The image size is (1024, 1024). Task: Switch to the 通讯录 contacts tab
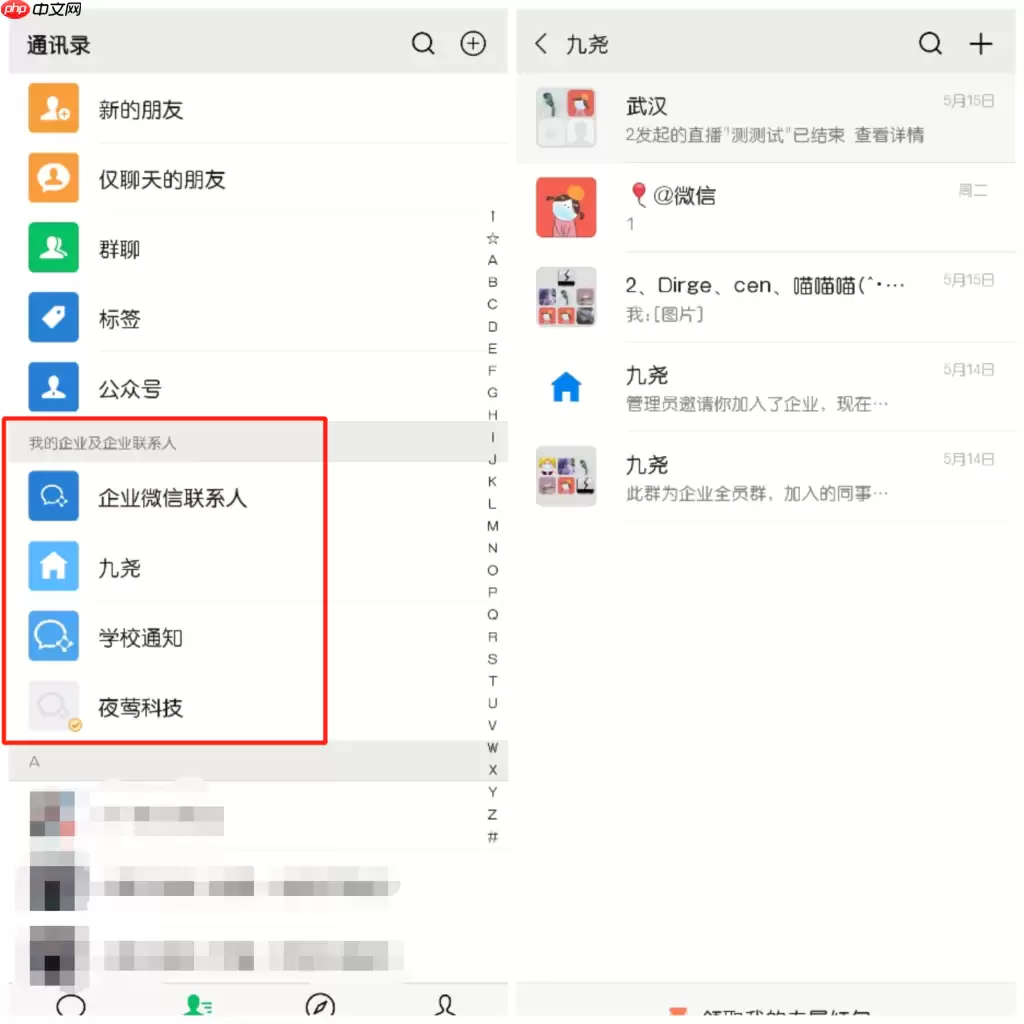(x=197, y=1005)
